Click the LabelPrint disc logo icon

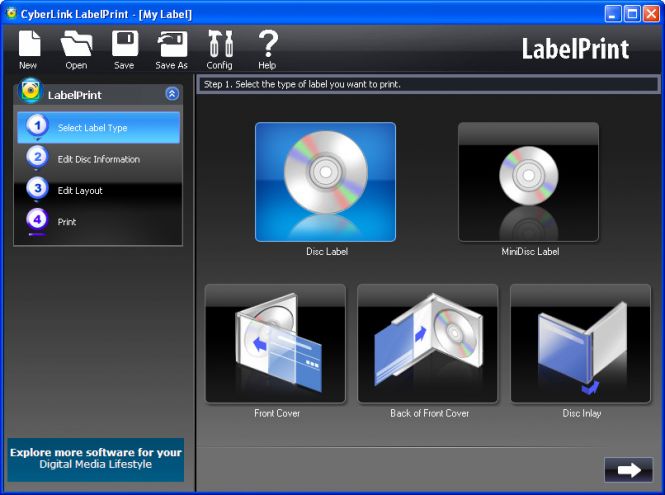point(30,90)
